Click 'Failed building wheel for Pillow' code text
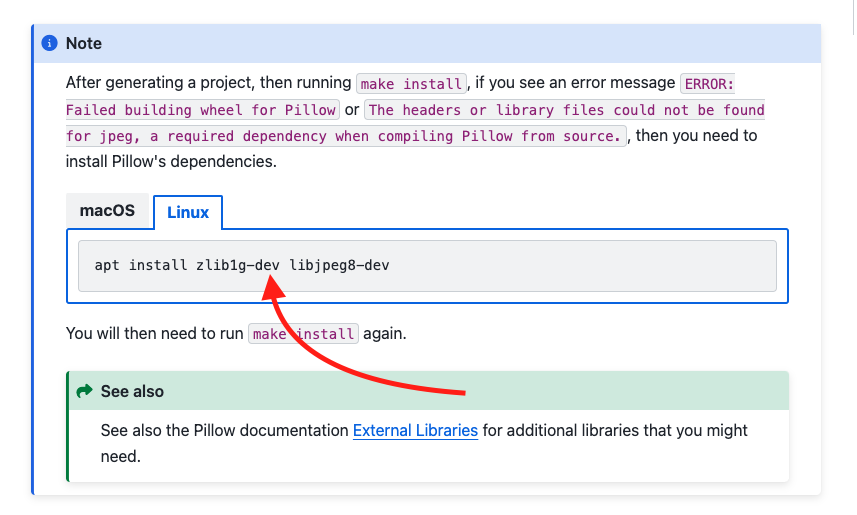This screenshot has width=857, height=515. pyautogui.click(x=201, y=110)
